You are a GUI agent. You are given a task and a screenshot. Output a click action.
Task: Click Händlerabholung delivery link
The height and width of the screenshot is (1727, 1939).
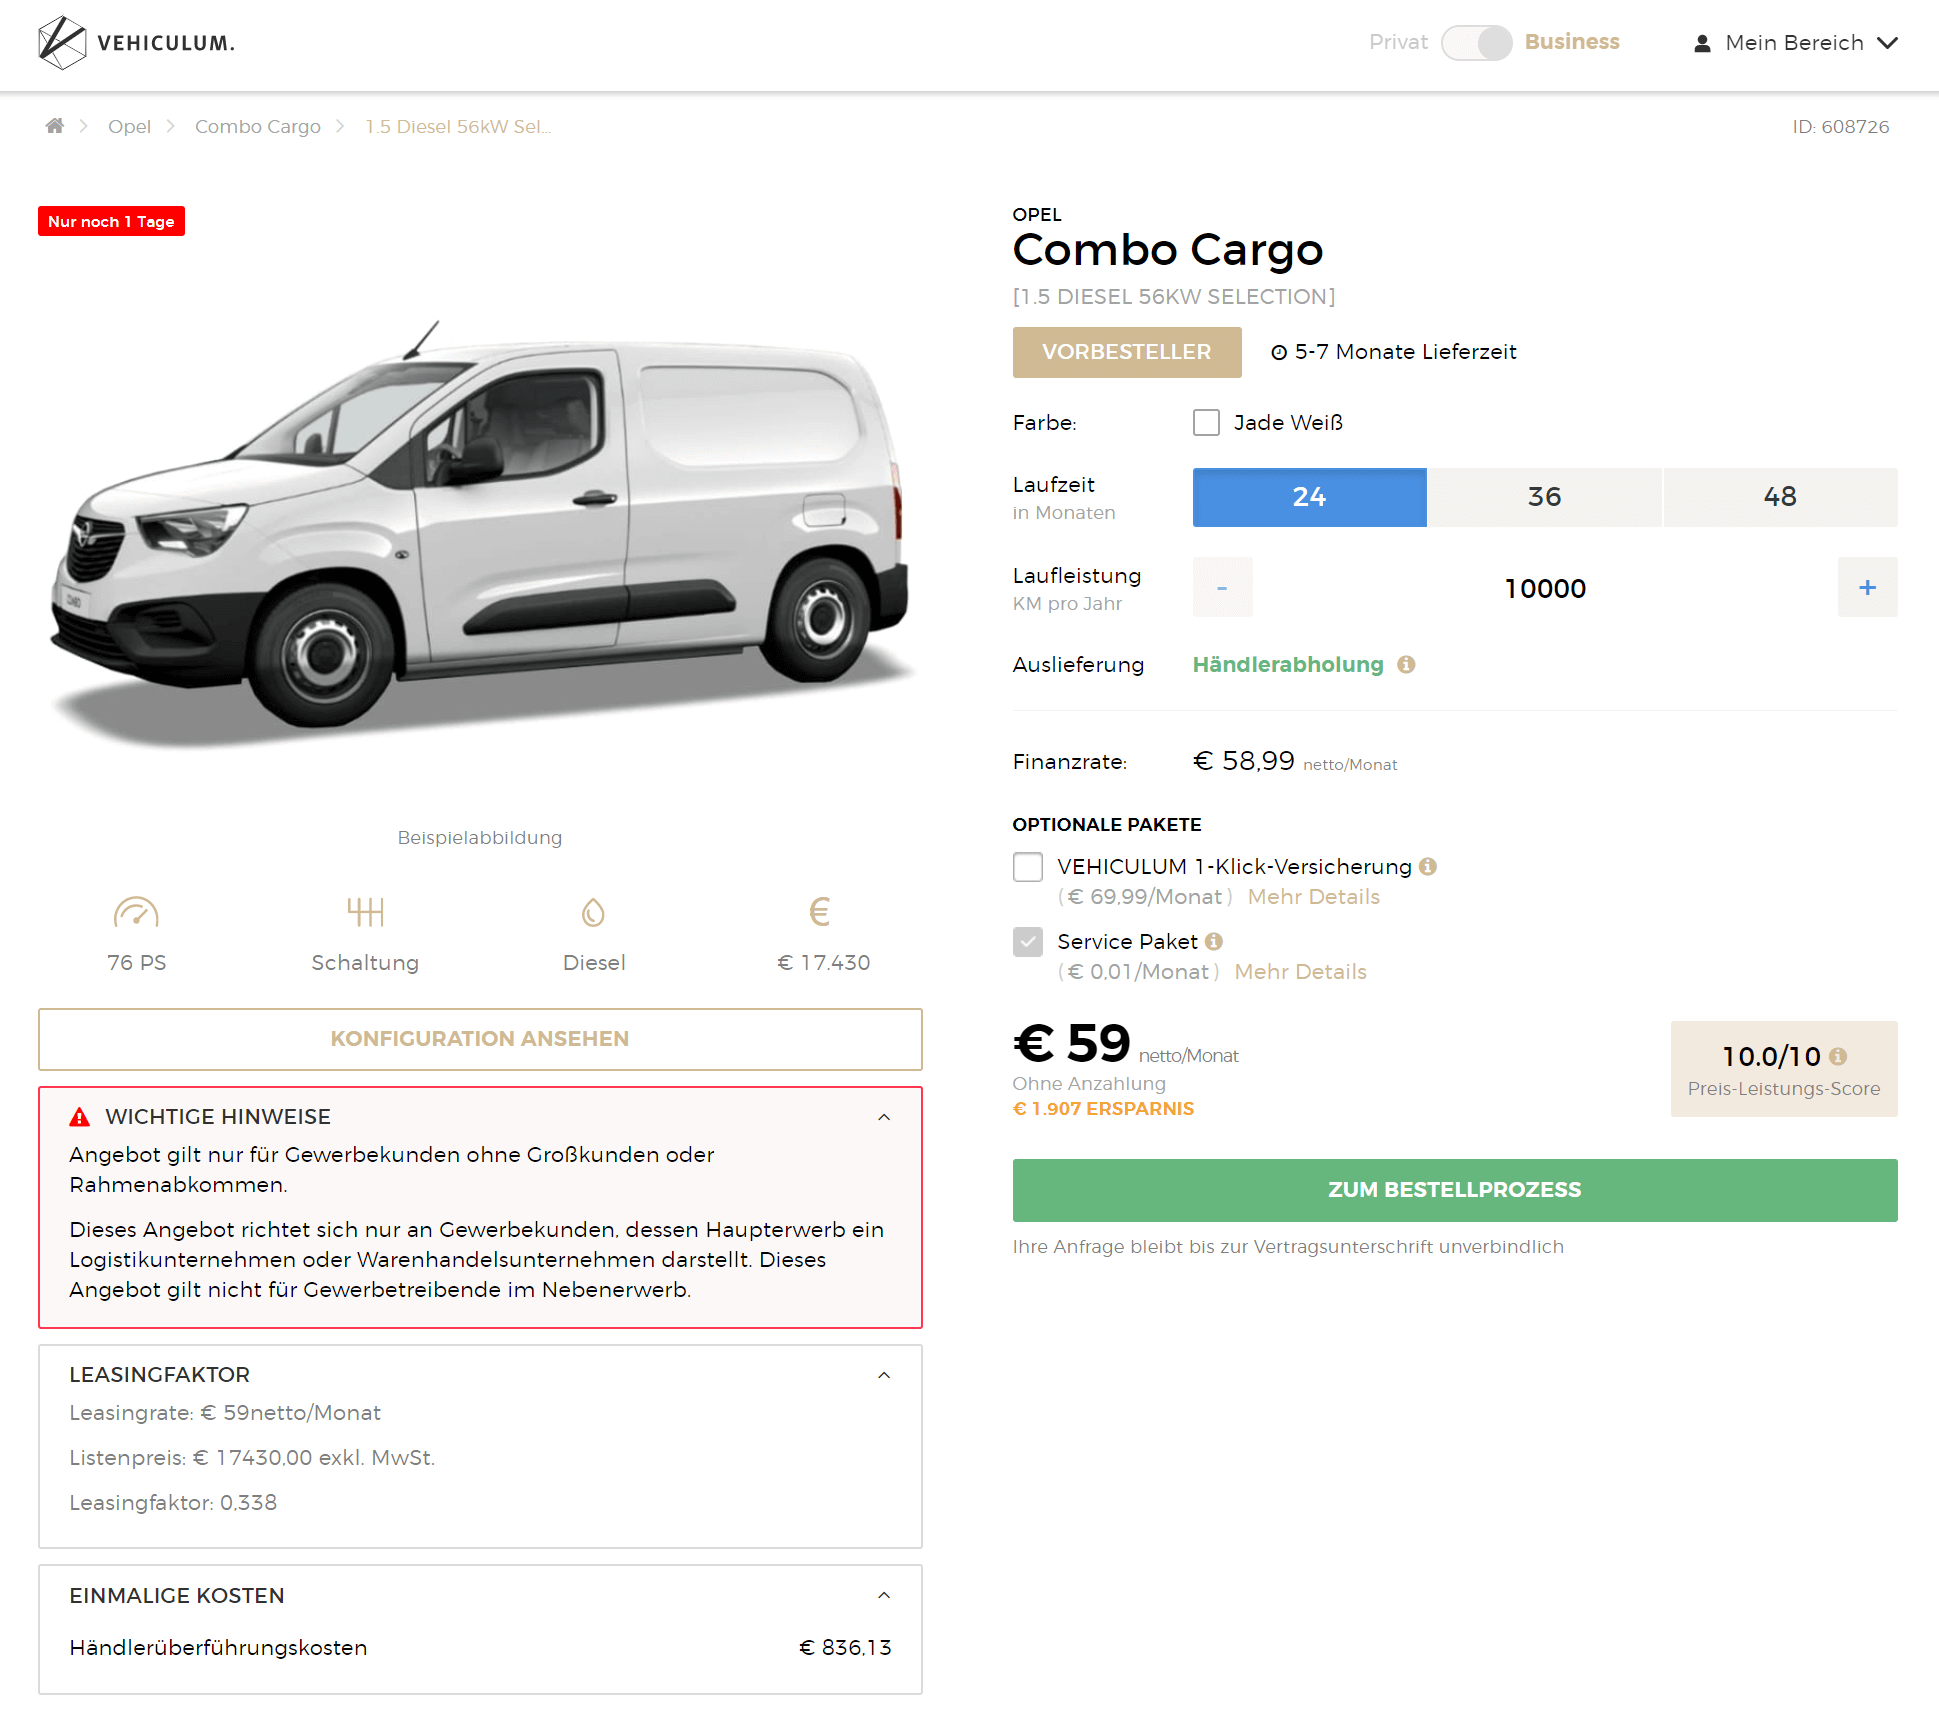[x=1288, y=665]
